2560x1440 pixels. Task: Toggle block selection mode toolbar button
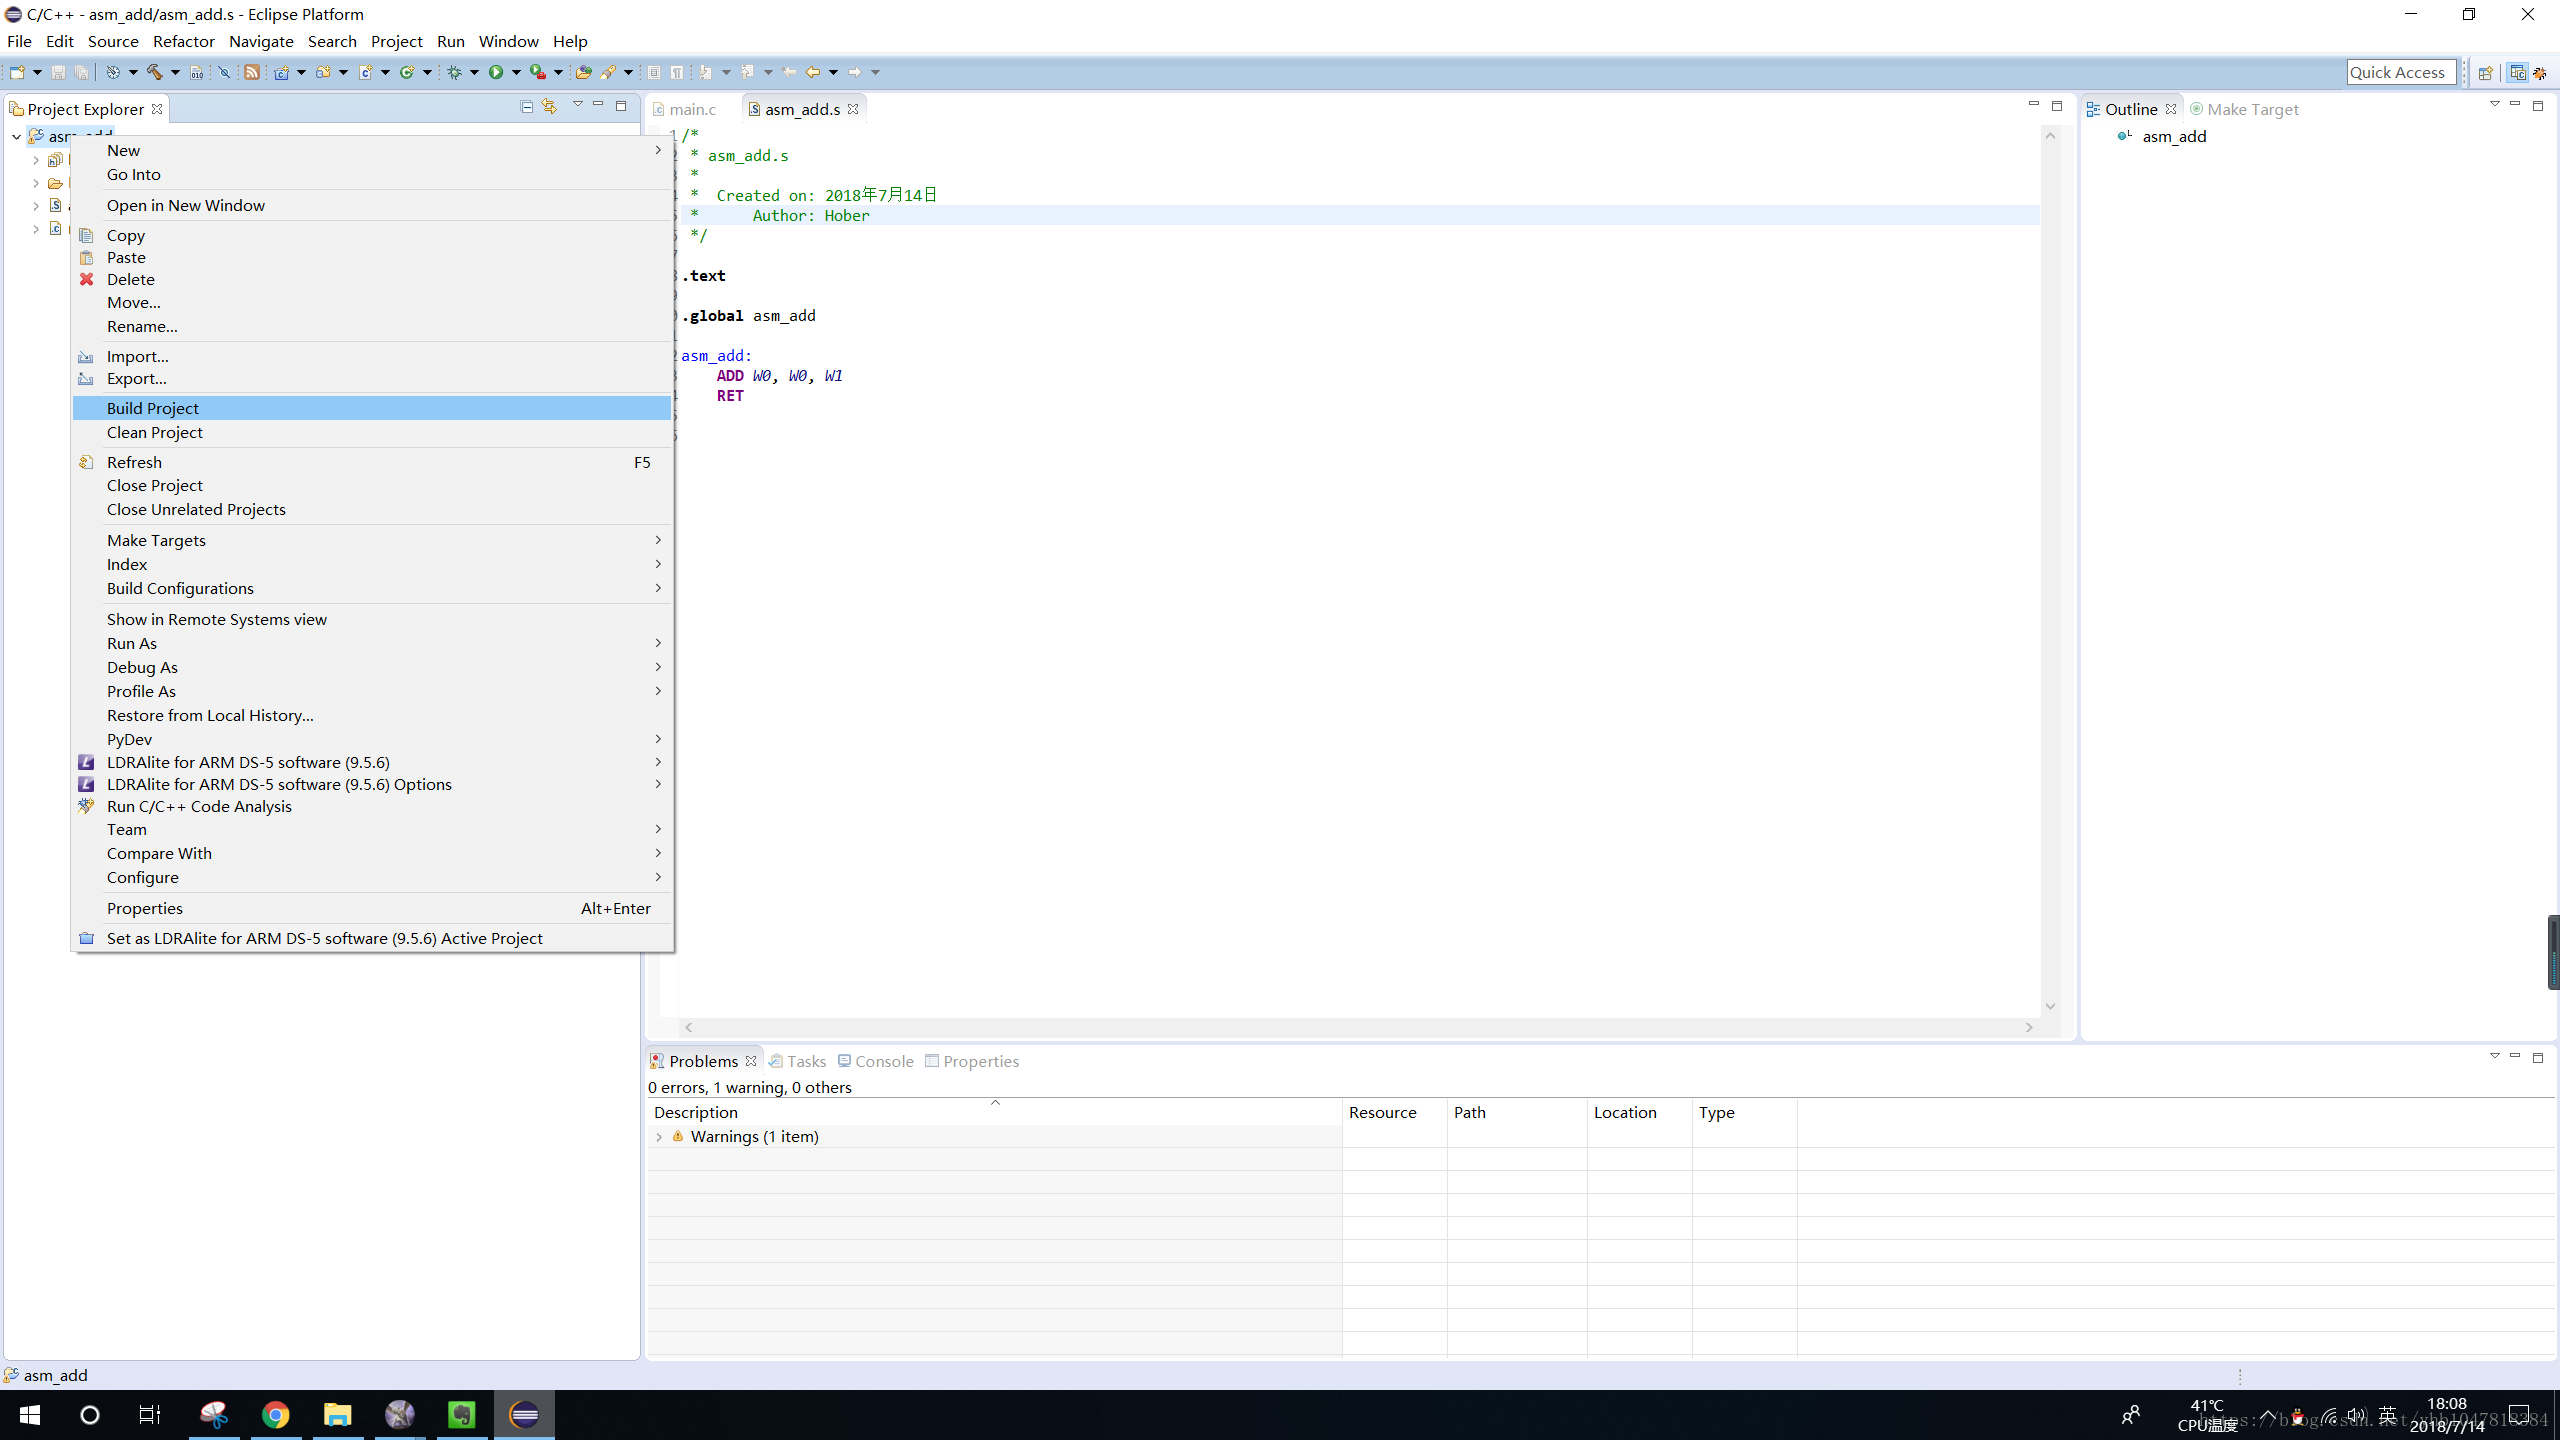coord(654,72)
